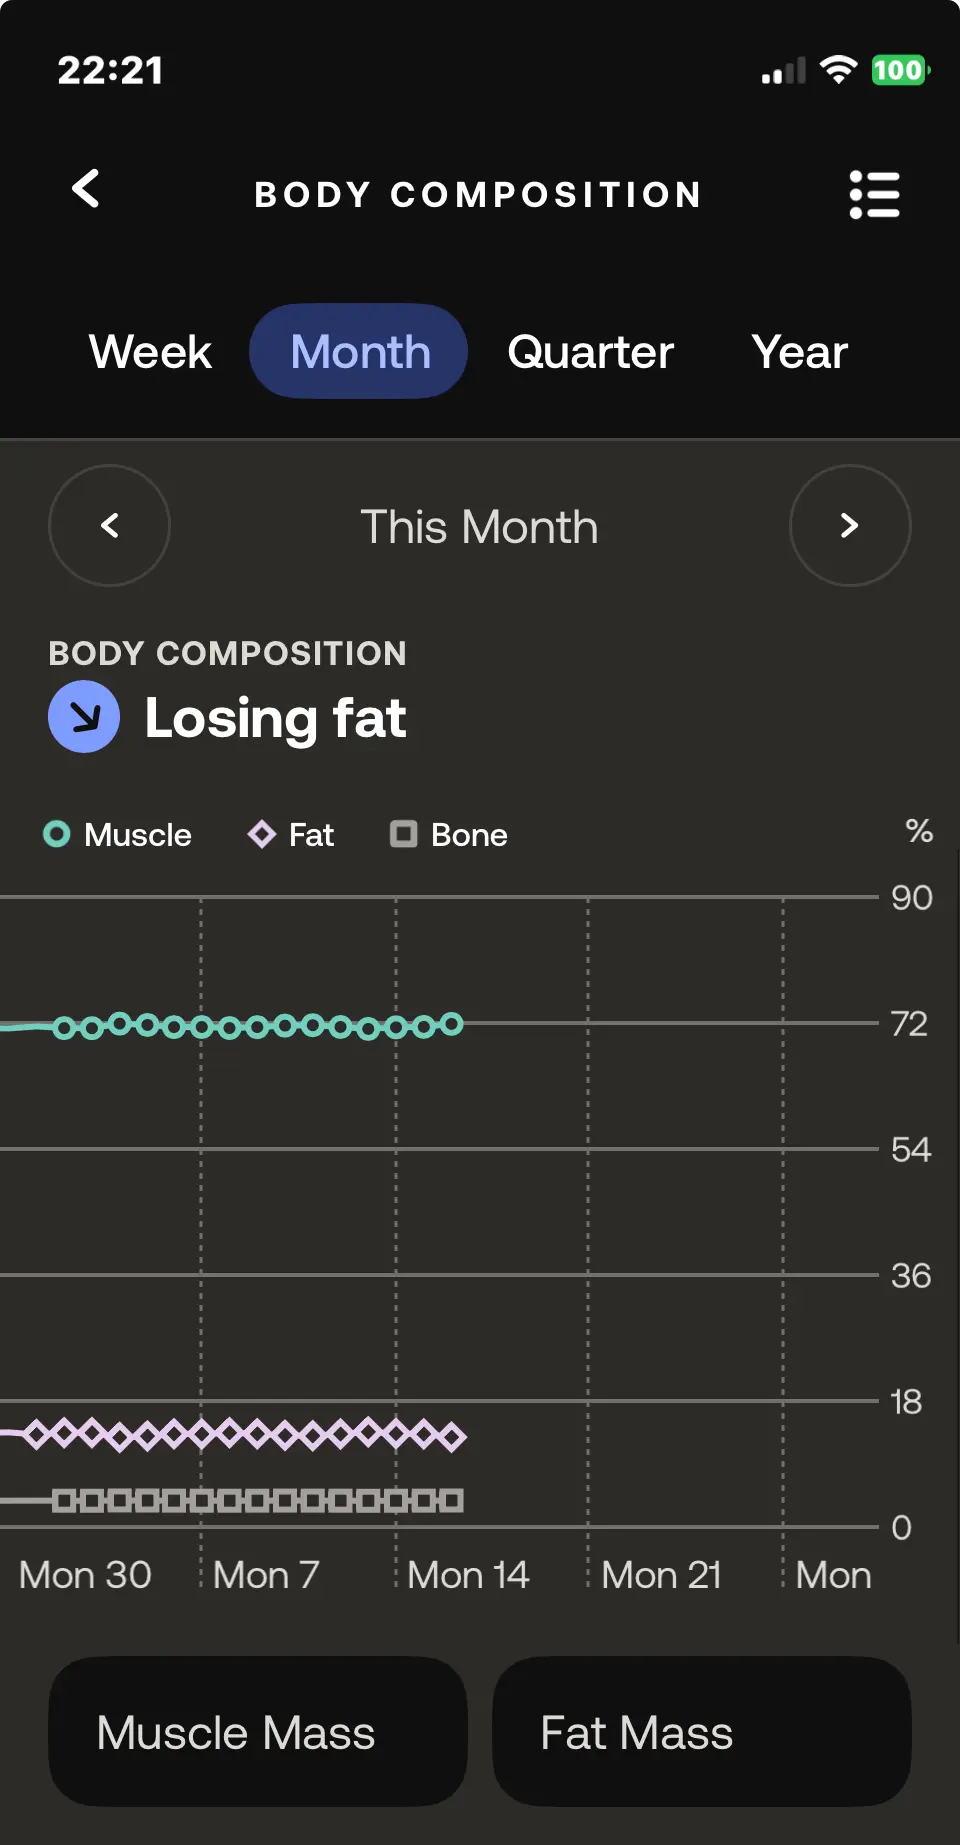The width and height of the screenshot is (960, 1845).
Task: Tap the Wi-Fi status icon
Action: (838, 69)
